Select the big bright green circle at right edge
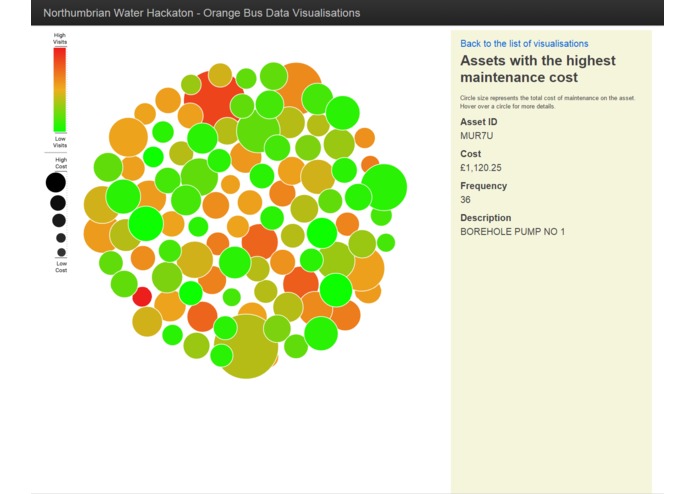Viewport: 695px width, 494px height. click(384, 187)
